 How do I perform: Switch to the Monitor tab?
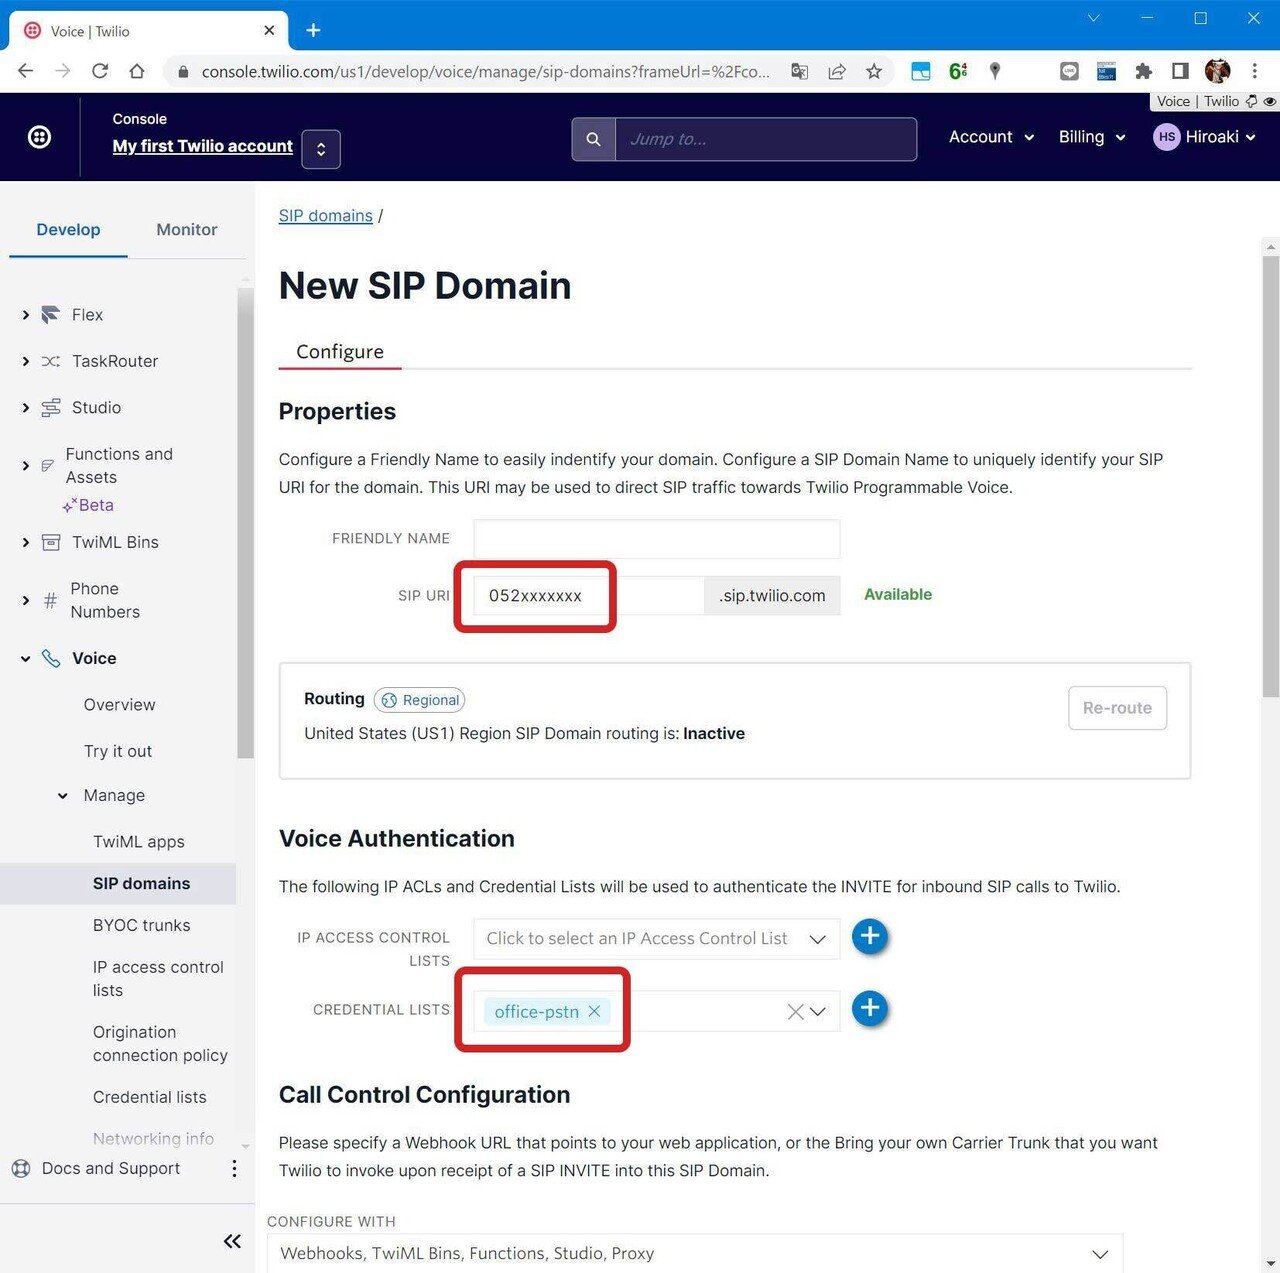pos(187,230)
